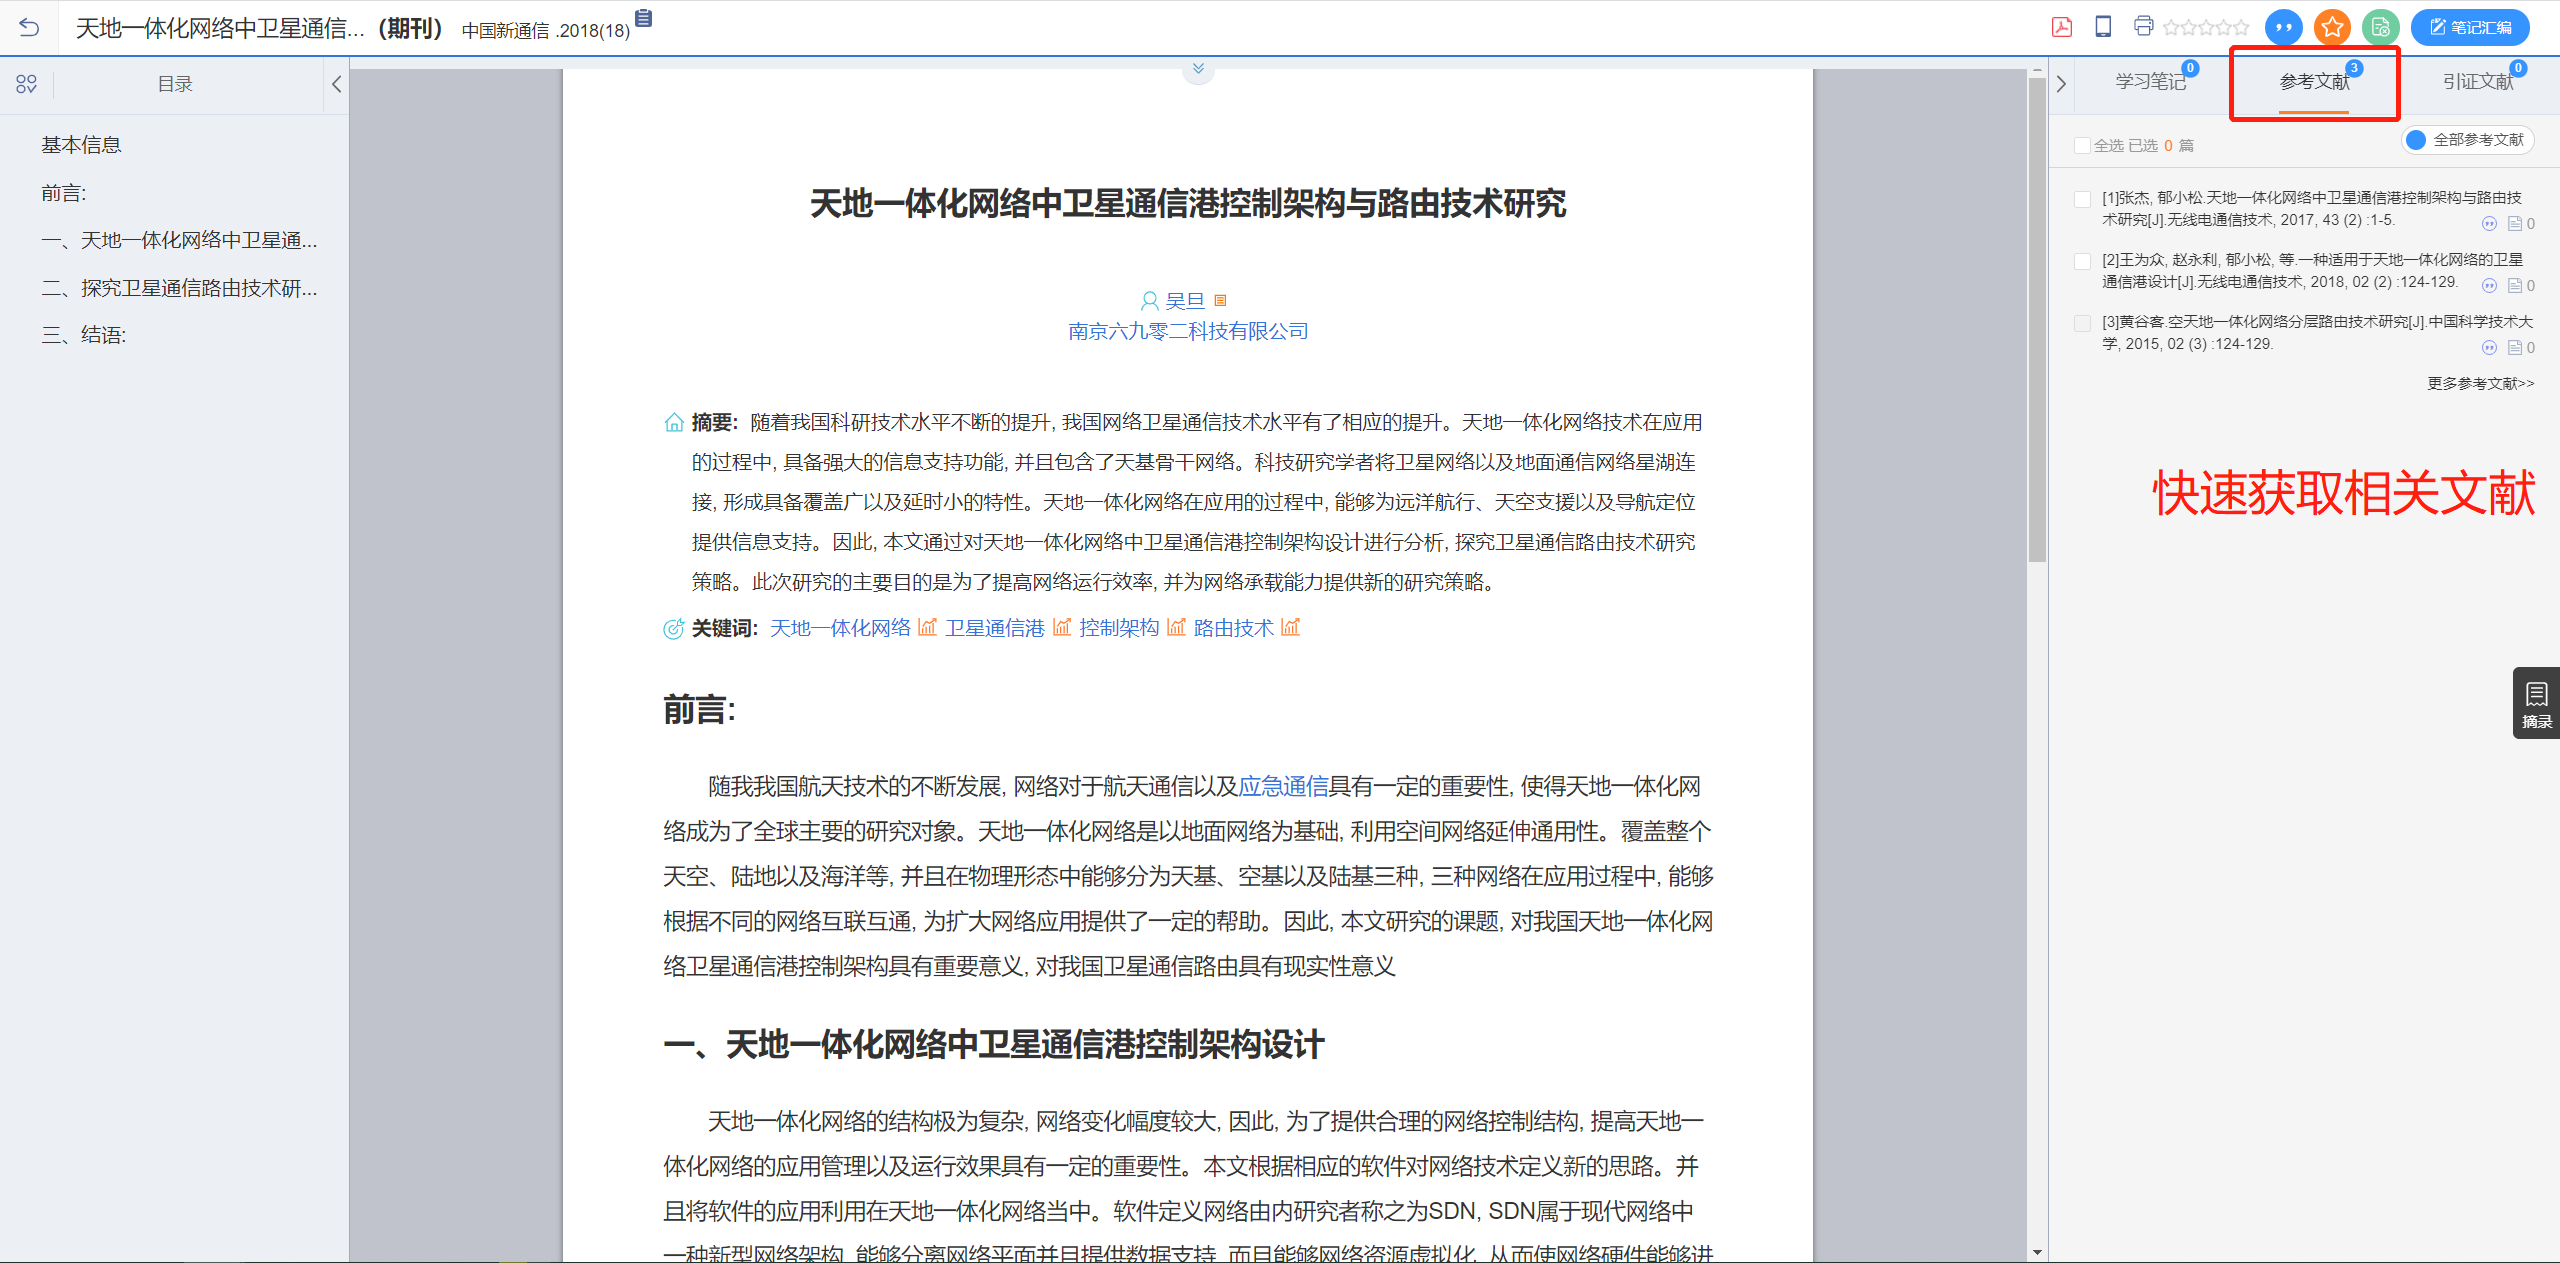
Task: Download the article PDF
Action: tap(2061, 27)
